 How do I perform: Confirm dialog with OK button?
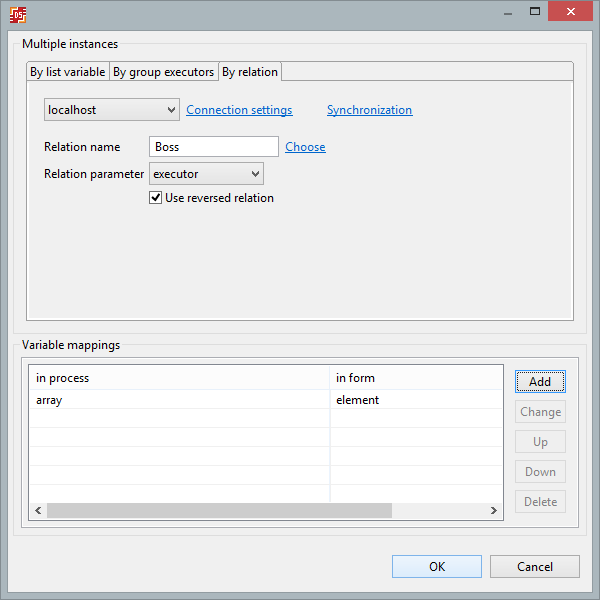(437, 566)
